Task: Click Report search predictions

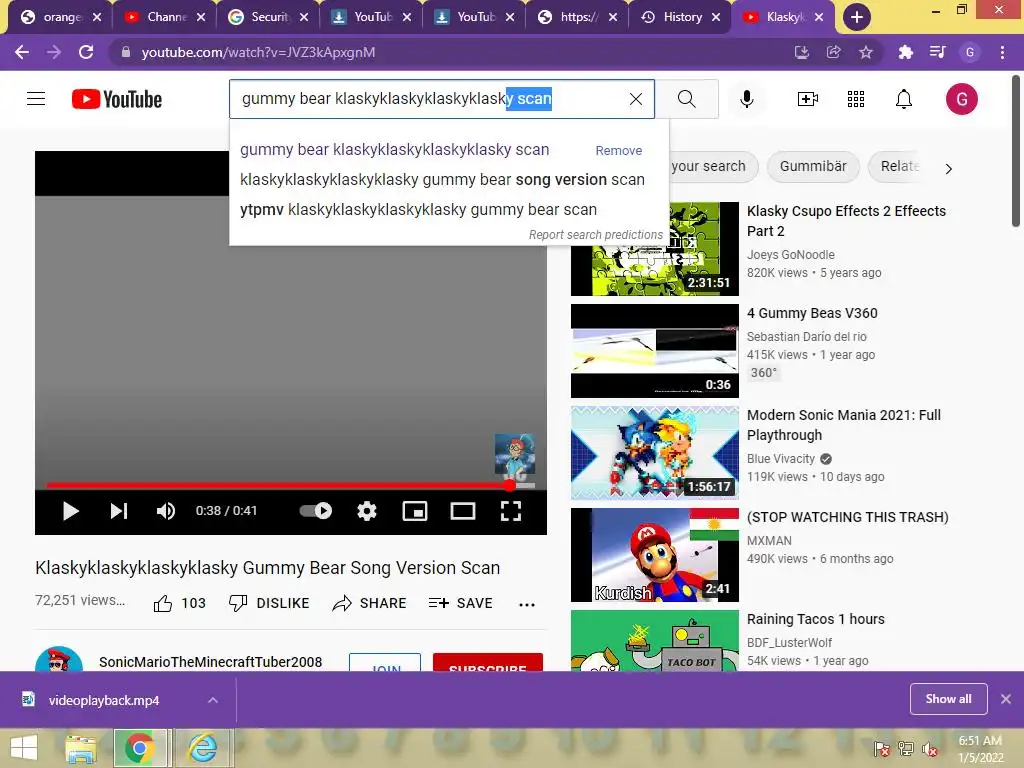Action: [596, 234]
